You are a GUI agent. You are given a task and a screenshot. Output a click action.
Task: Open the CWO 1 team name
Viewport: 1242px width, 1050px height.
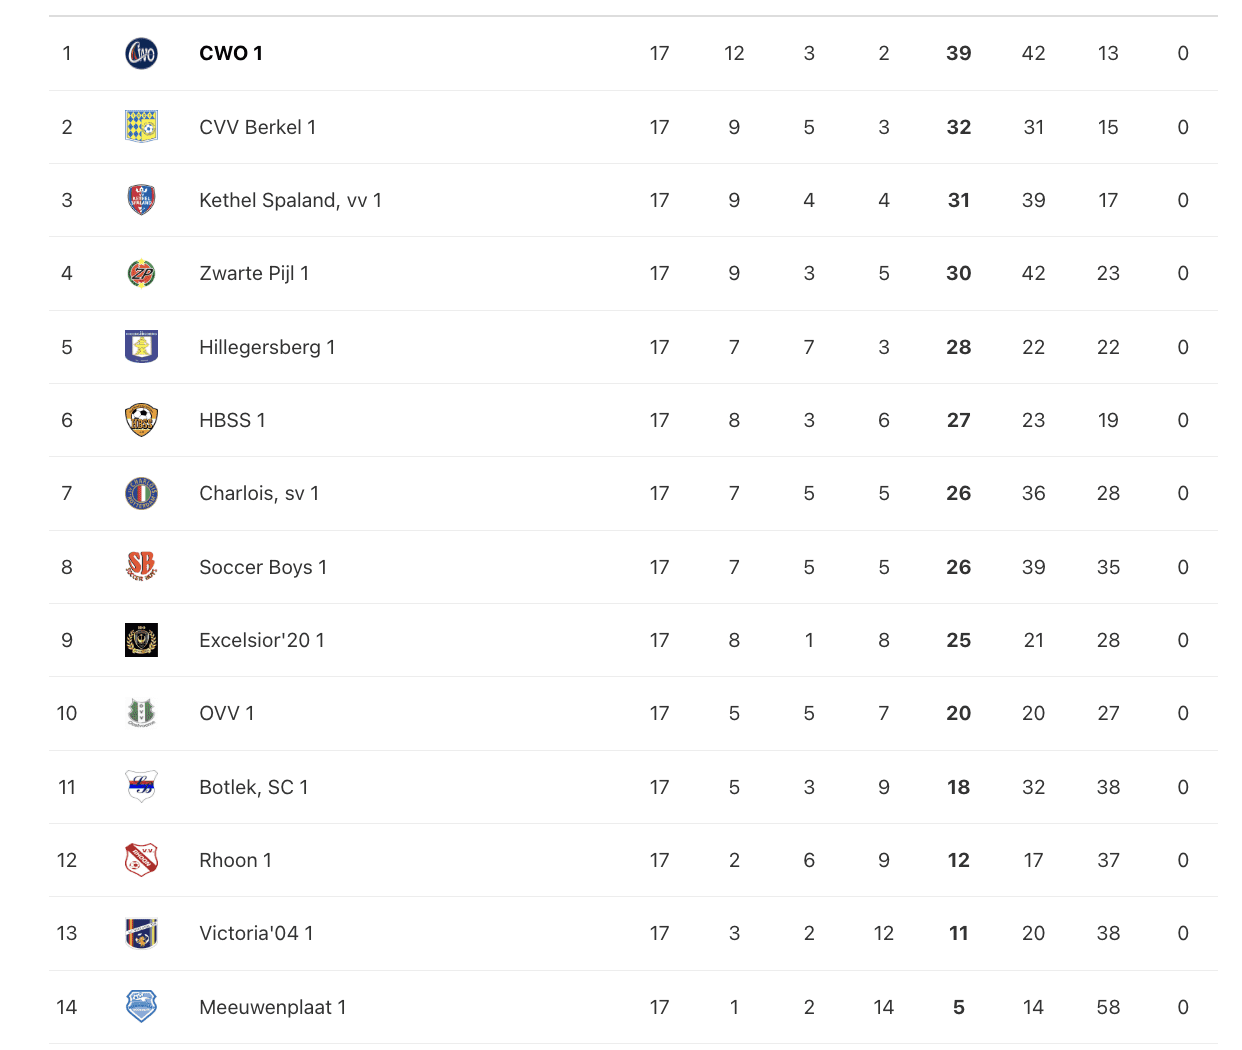click(x=231, y=53)
